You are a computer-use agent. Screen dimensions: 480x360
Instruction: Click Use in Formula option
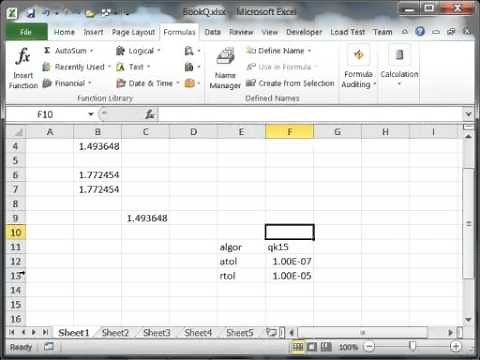point(282,67)
